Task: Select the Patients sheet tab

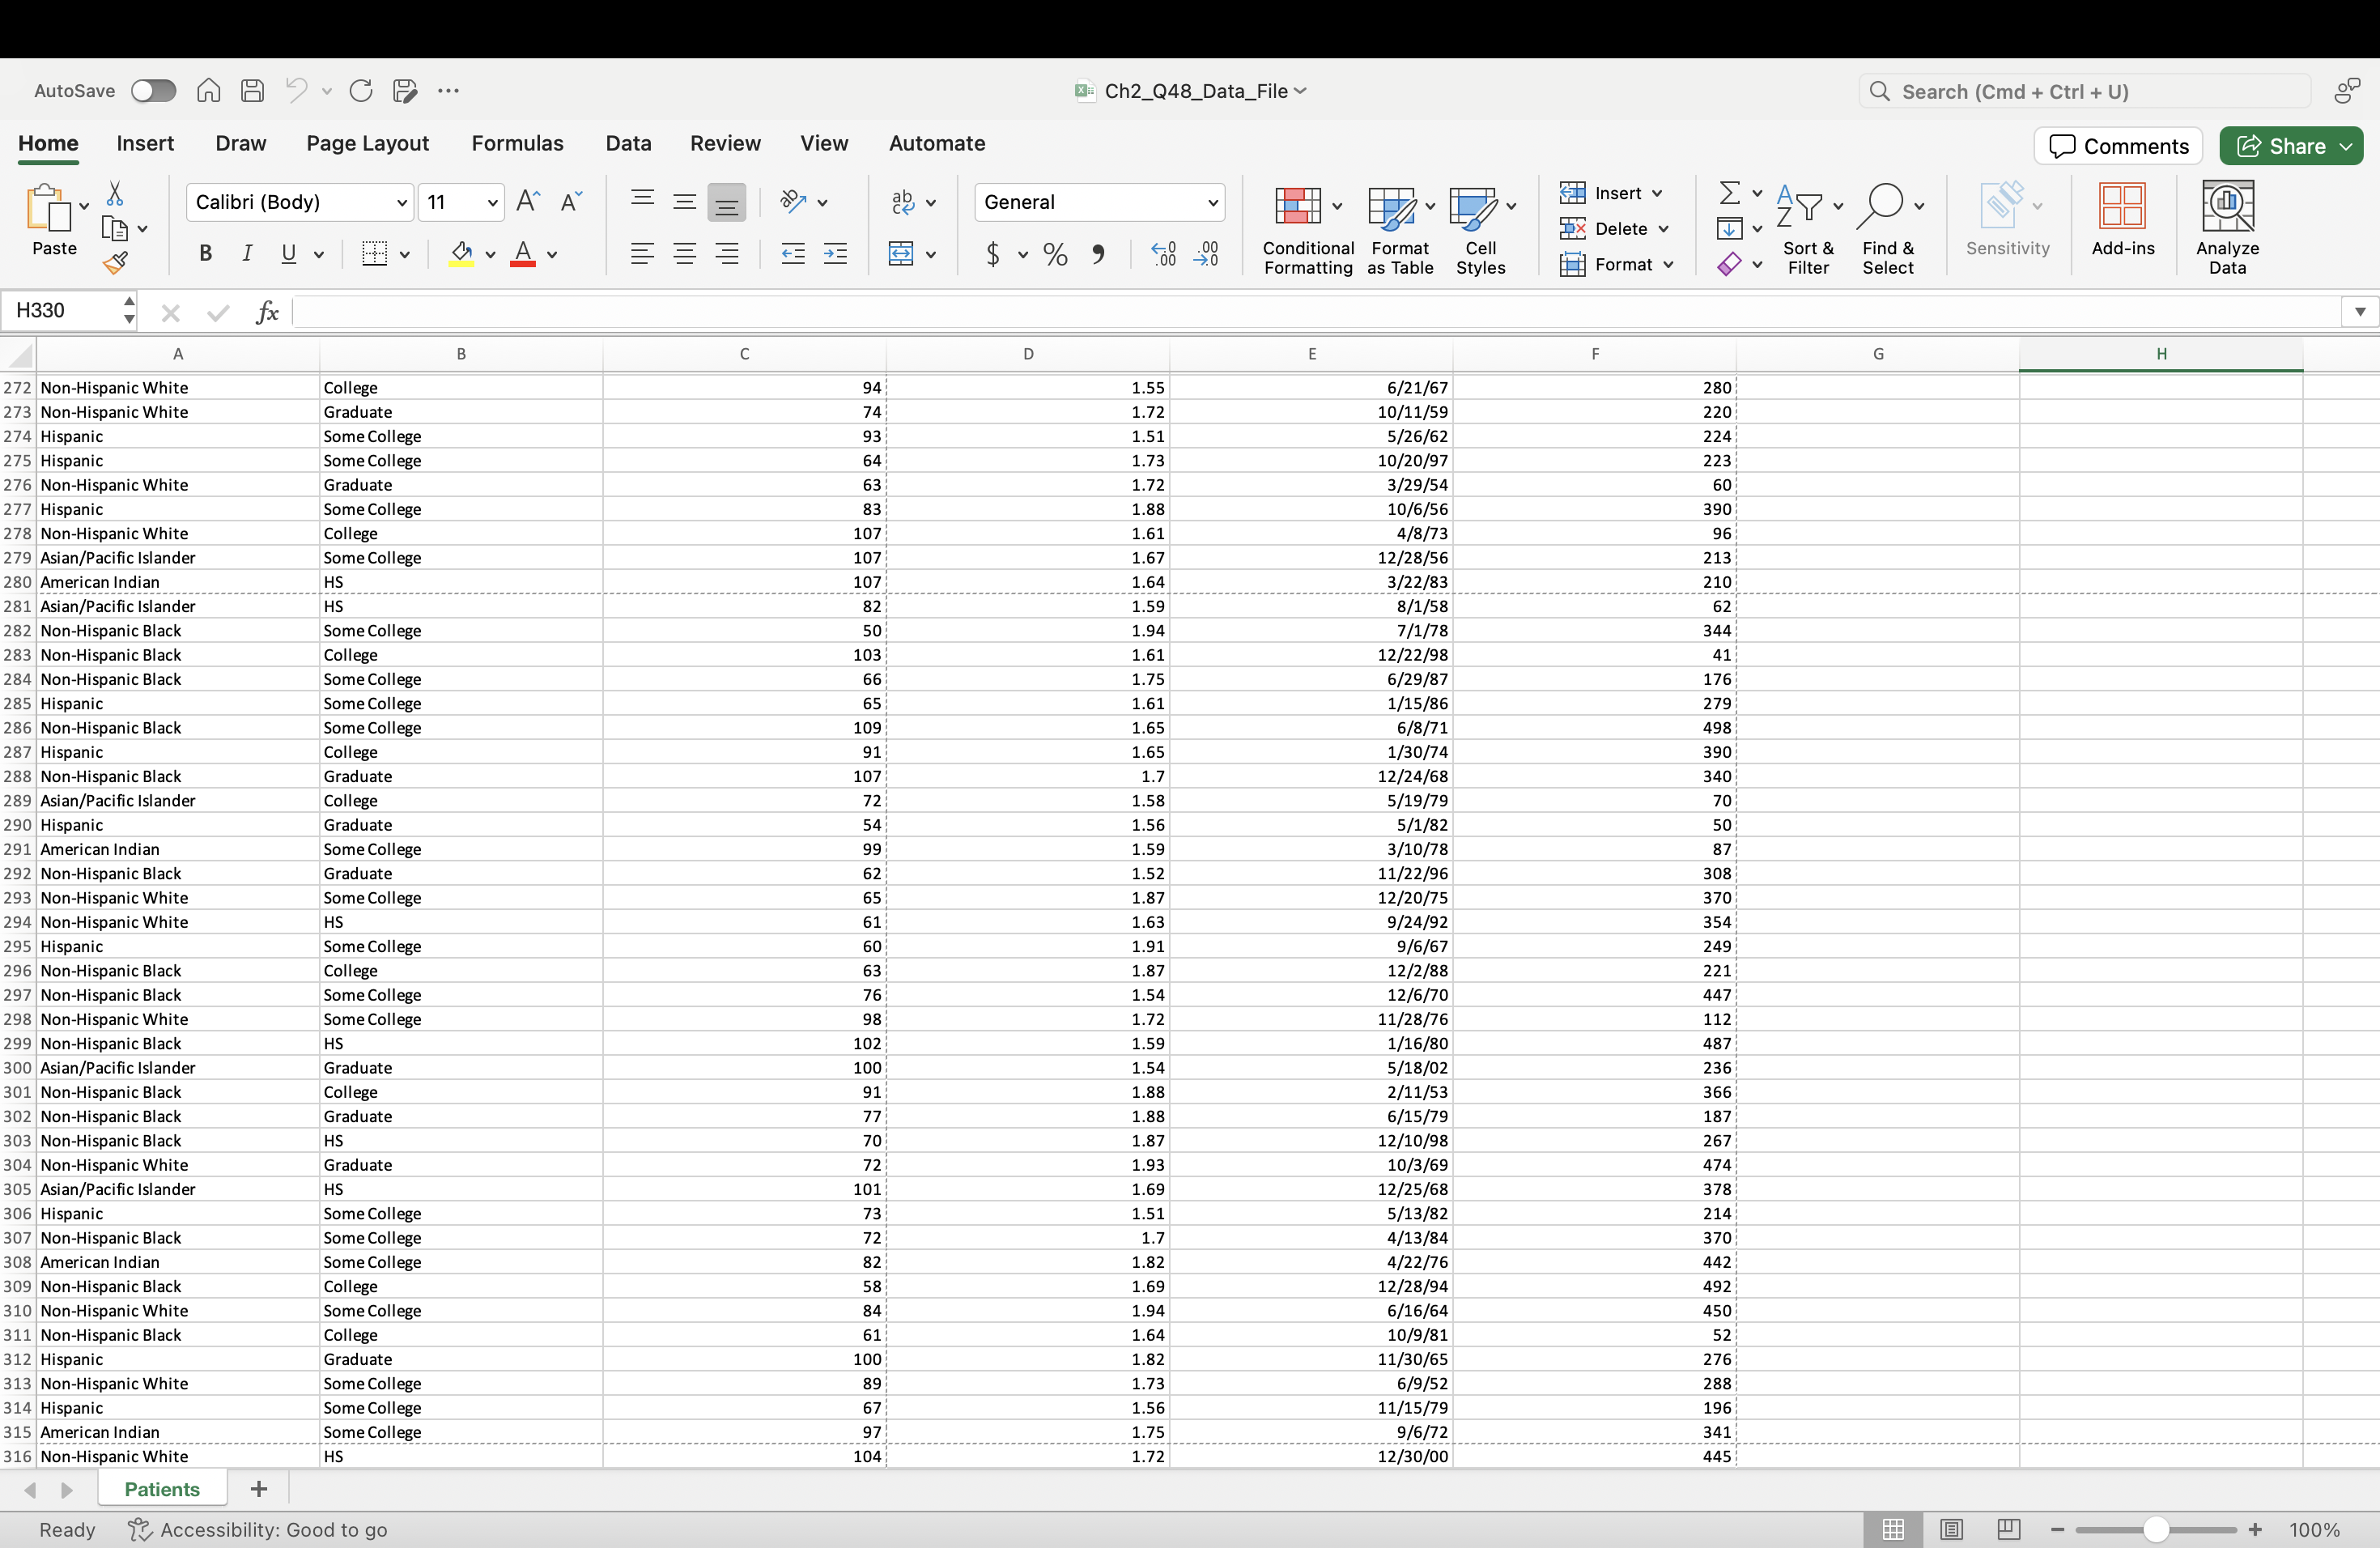Action: point(162,1489)
